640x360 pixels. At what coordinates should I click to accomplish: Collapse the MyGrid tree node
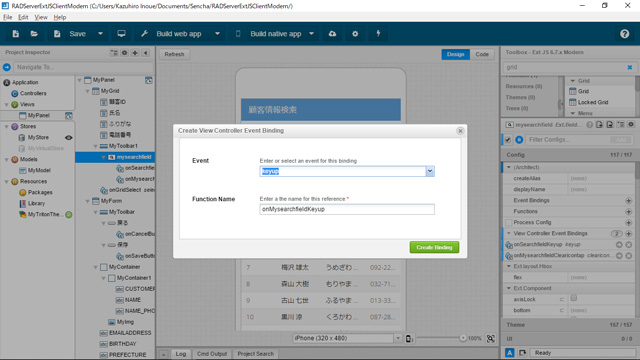(x=87, y=91)
